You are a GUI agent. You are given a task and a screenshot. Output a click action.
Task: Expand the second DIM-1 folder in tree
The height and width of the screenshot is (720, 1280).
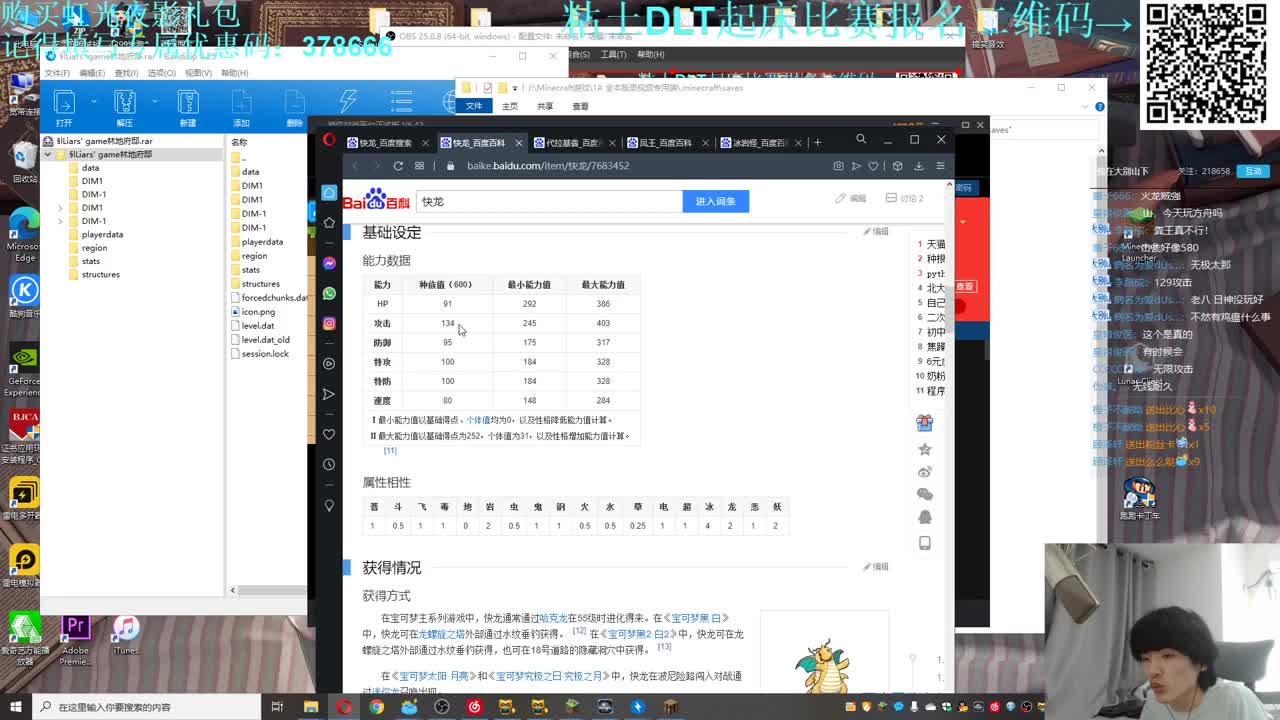tap(60, 221)
